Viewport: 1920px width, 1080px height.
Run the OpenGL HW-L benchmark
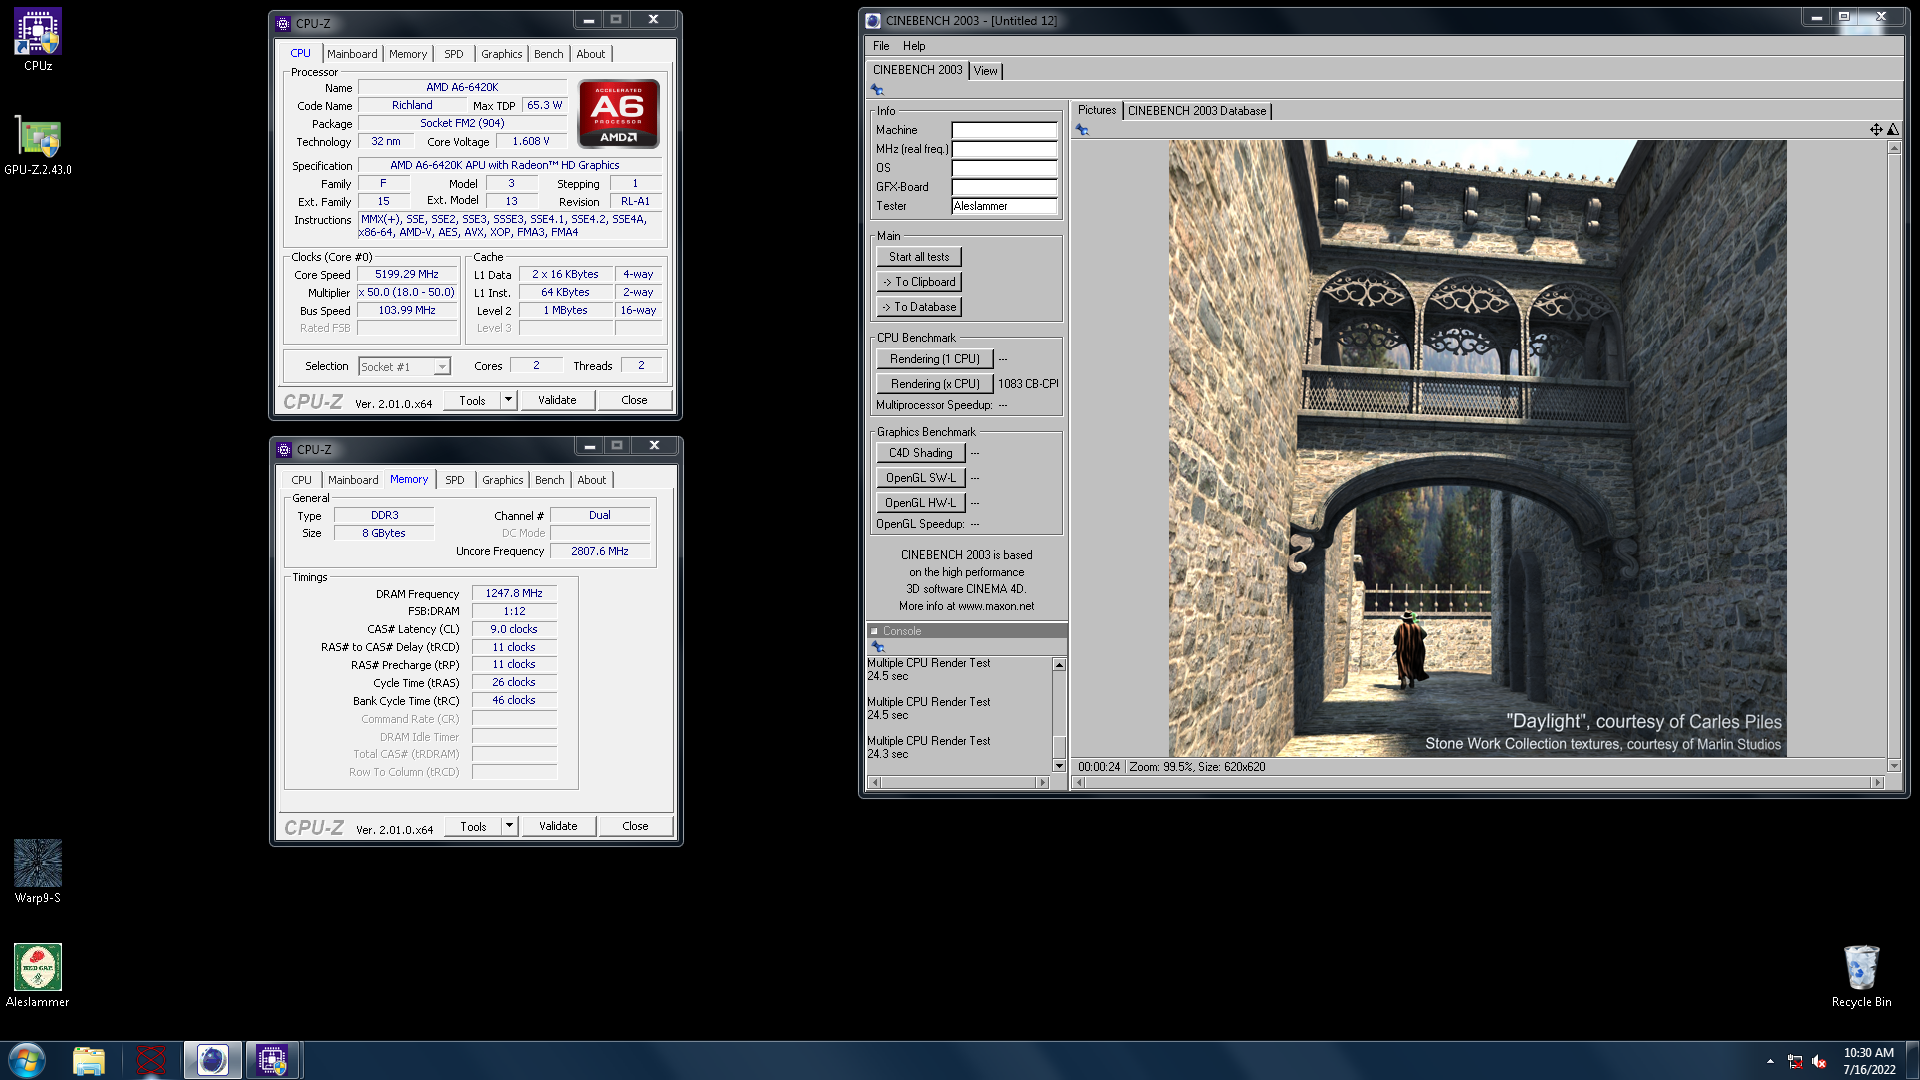(x=920, y=503)
